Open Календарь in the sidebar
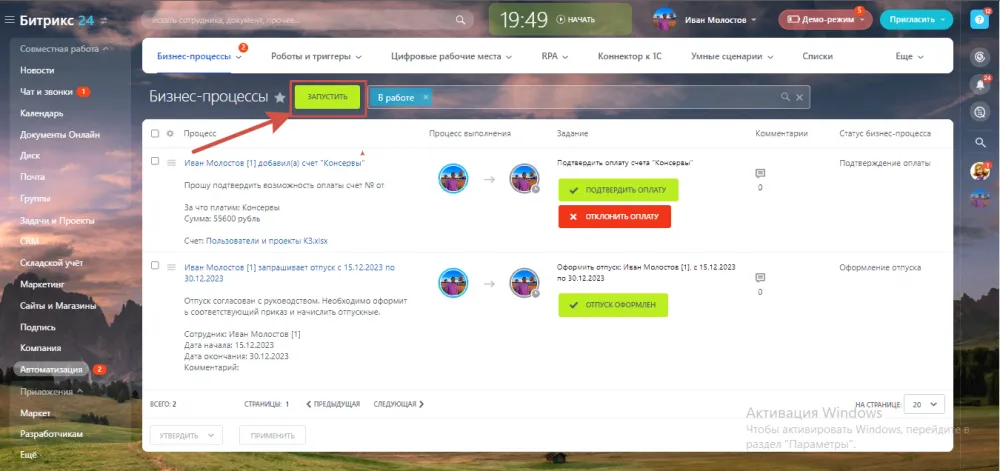1000x471 pixels. pyautogui.click(x=41, y=113)
